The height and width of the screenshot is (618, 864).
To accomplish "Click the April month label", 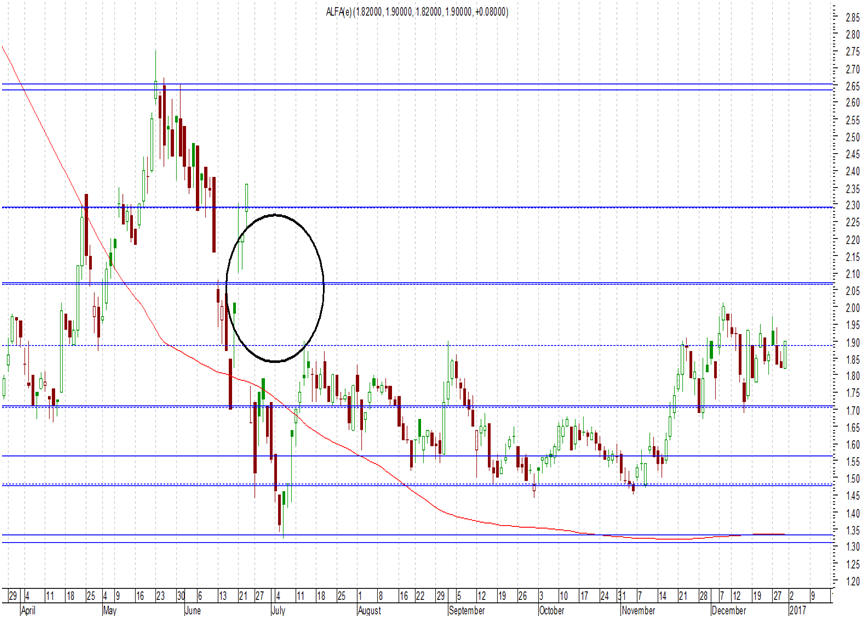I will (28, 610).
